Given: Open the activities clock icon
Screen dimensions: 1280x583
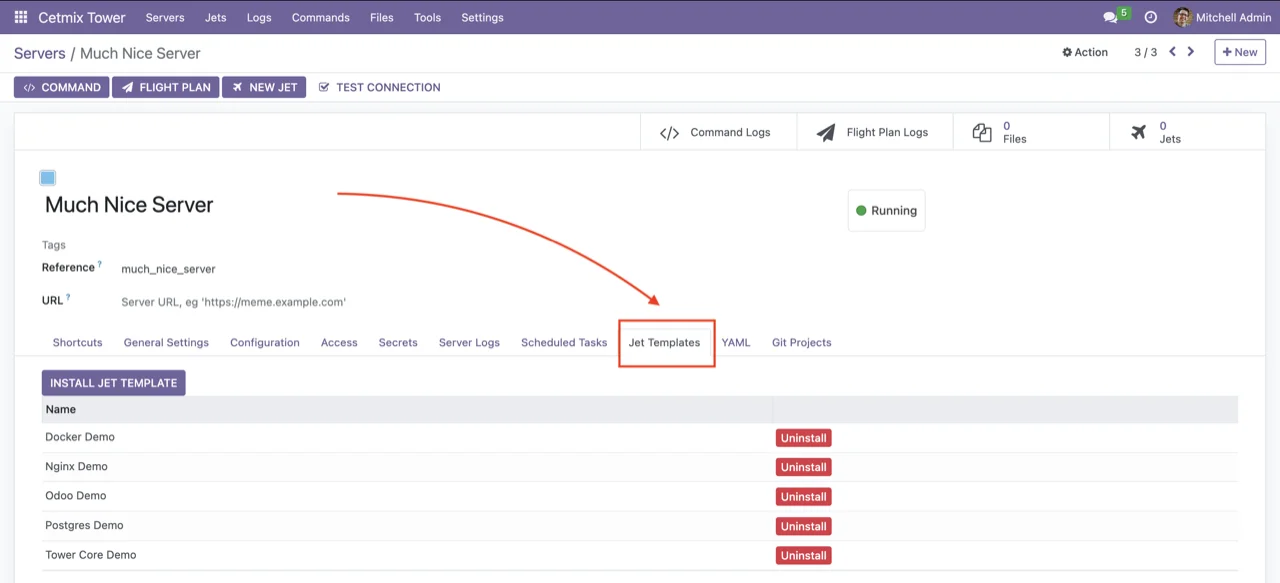Looking at the screenshot, I should point(1150,17).
